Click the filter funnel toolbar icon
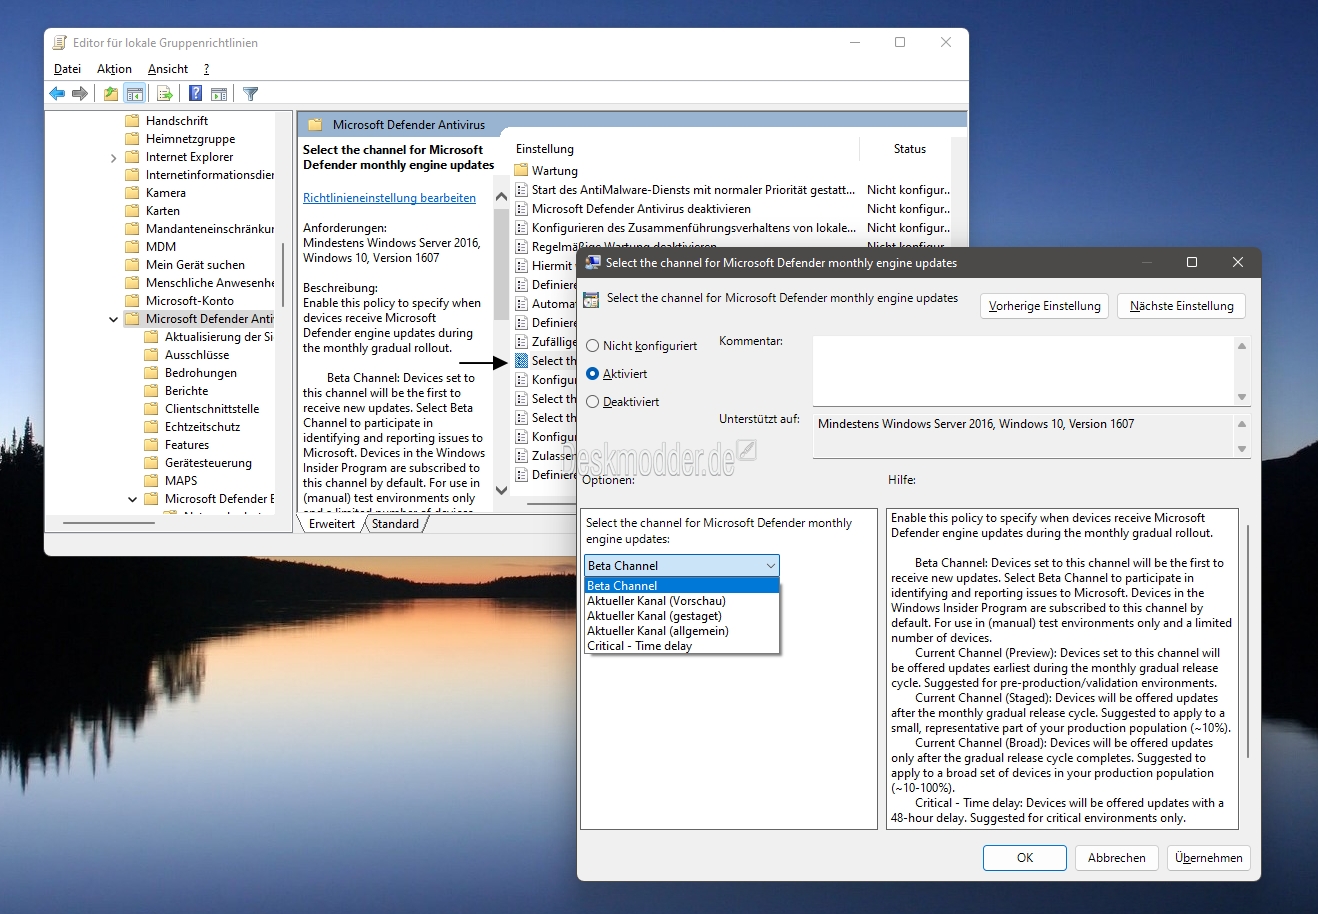 pyautogui.click(x=251, y=94)
